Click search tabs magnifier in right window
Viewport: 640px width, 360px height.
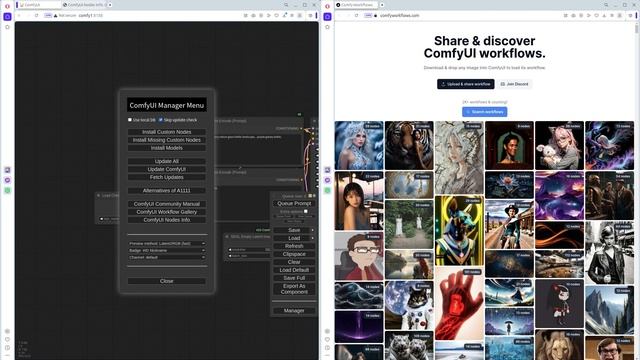coord(606,5)
